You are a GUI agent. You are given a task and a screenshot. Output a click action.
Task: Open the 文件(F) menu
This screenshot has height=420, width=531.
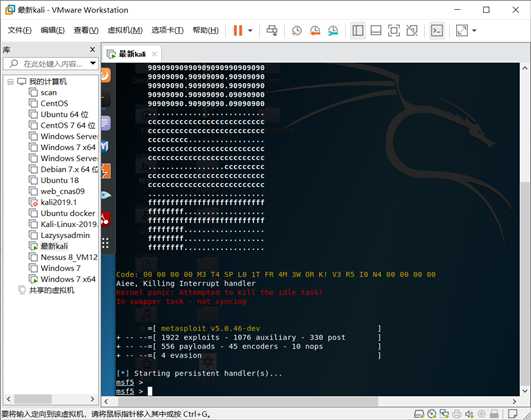[20, 30]
